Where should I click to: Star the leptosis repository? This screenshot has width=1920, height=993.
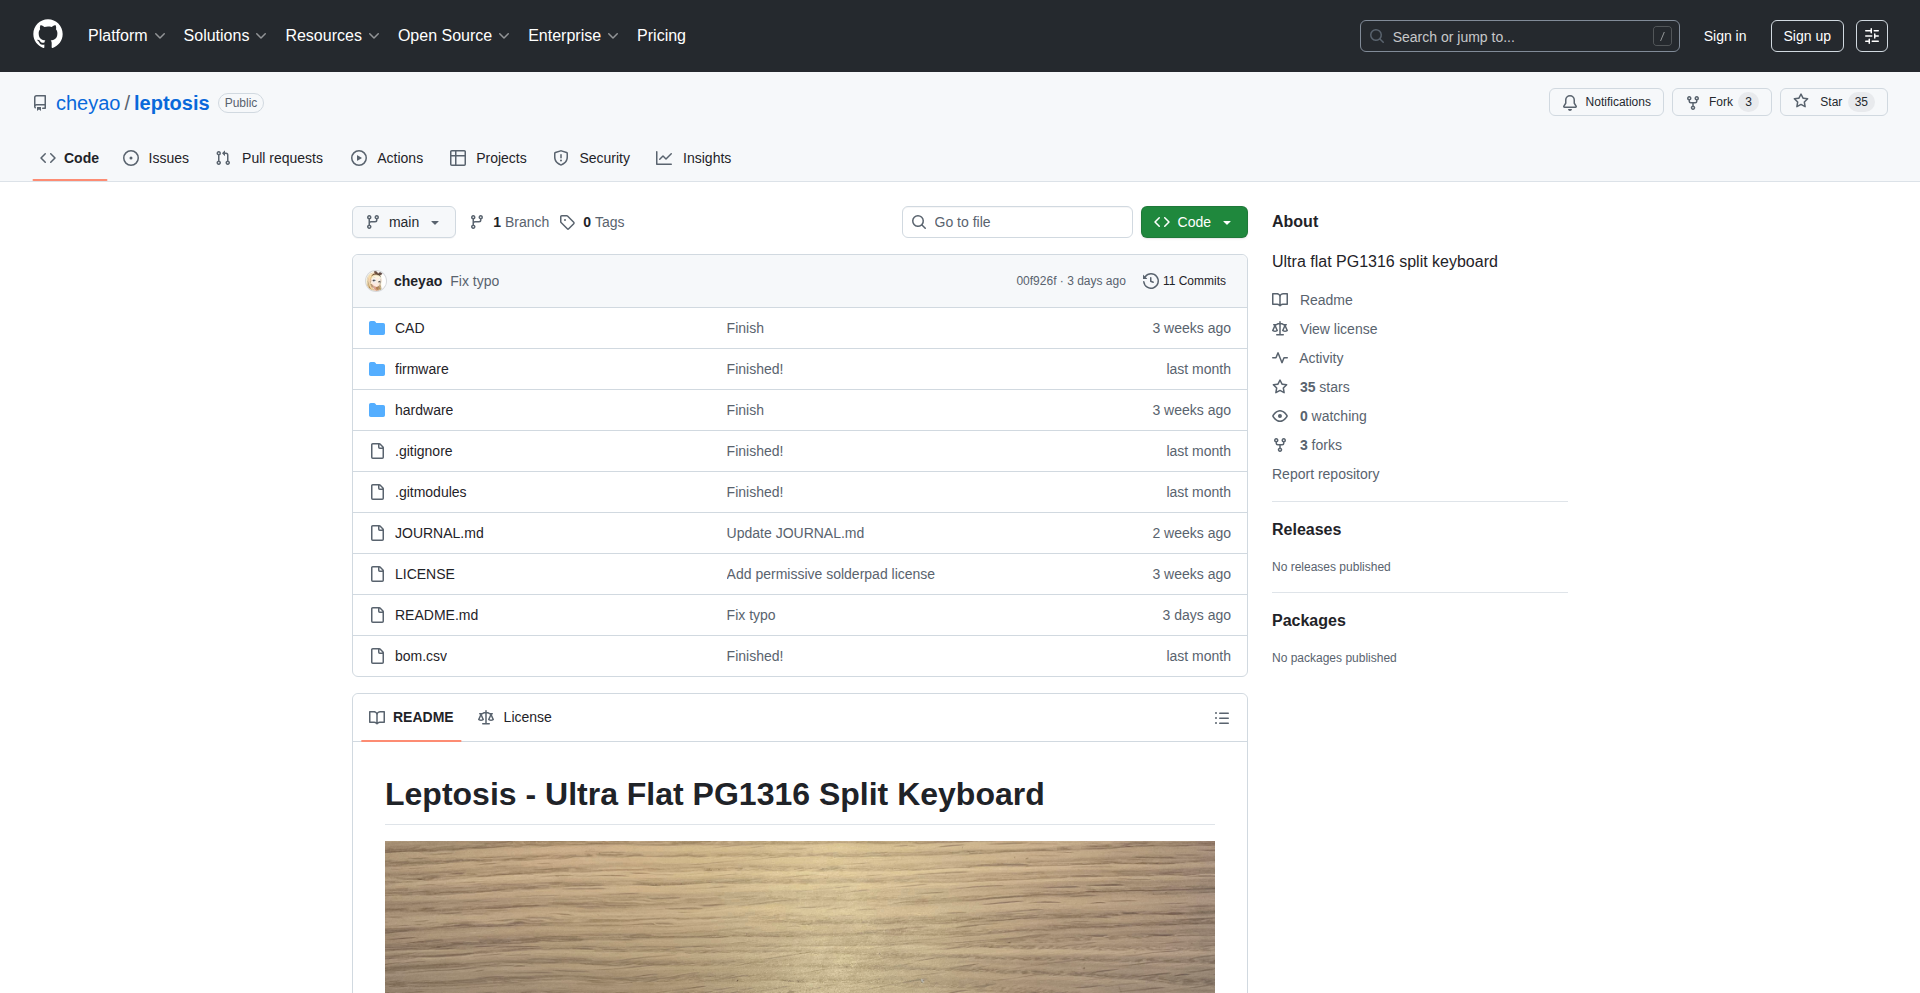pyautogui.click(x=1833, y=102)
